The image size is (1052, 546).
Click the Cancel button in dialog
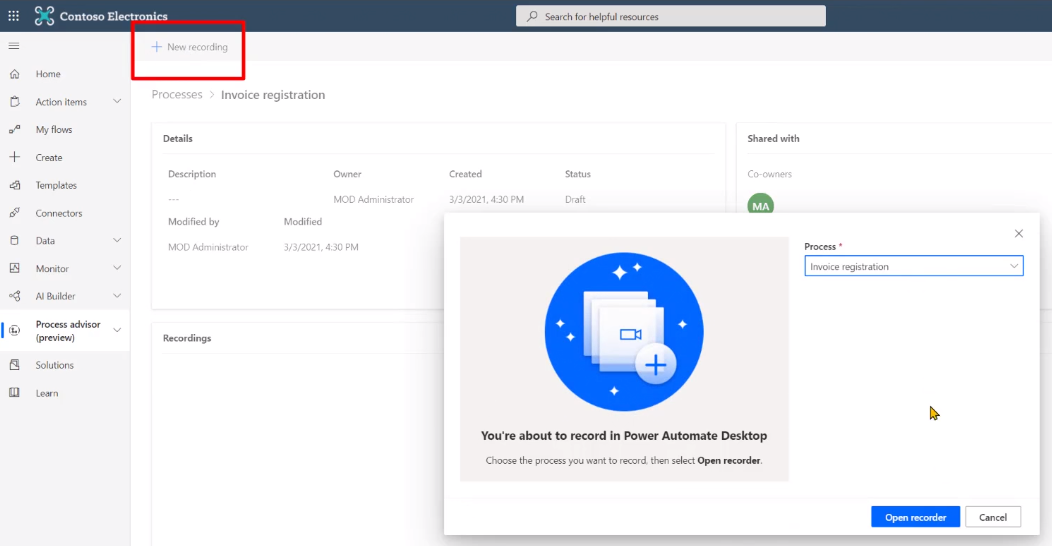(993, 517)
